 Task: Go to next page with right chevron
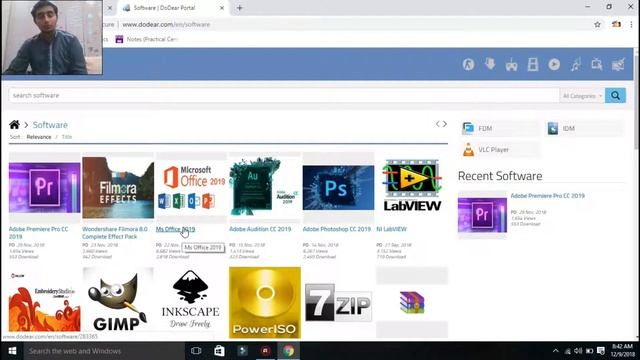tap(445, 124)
